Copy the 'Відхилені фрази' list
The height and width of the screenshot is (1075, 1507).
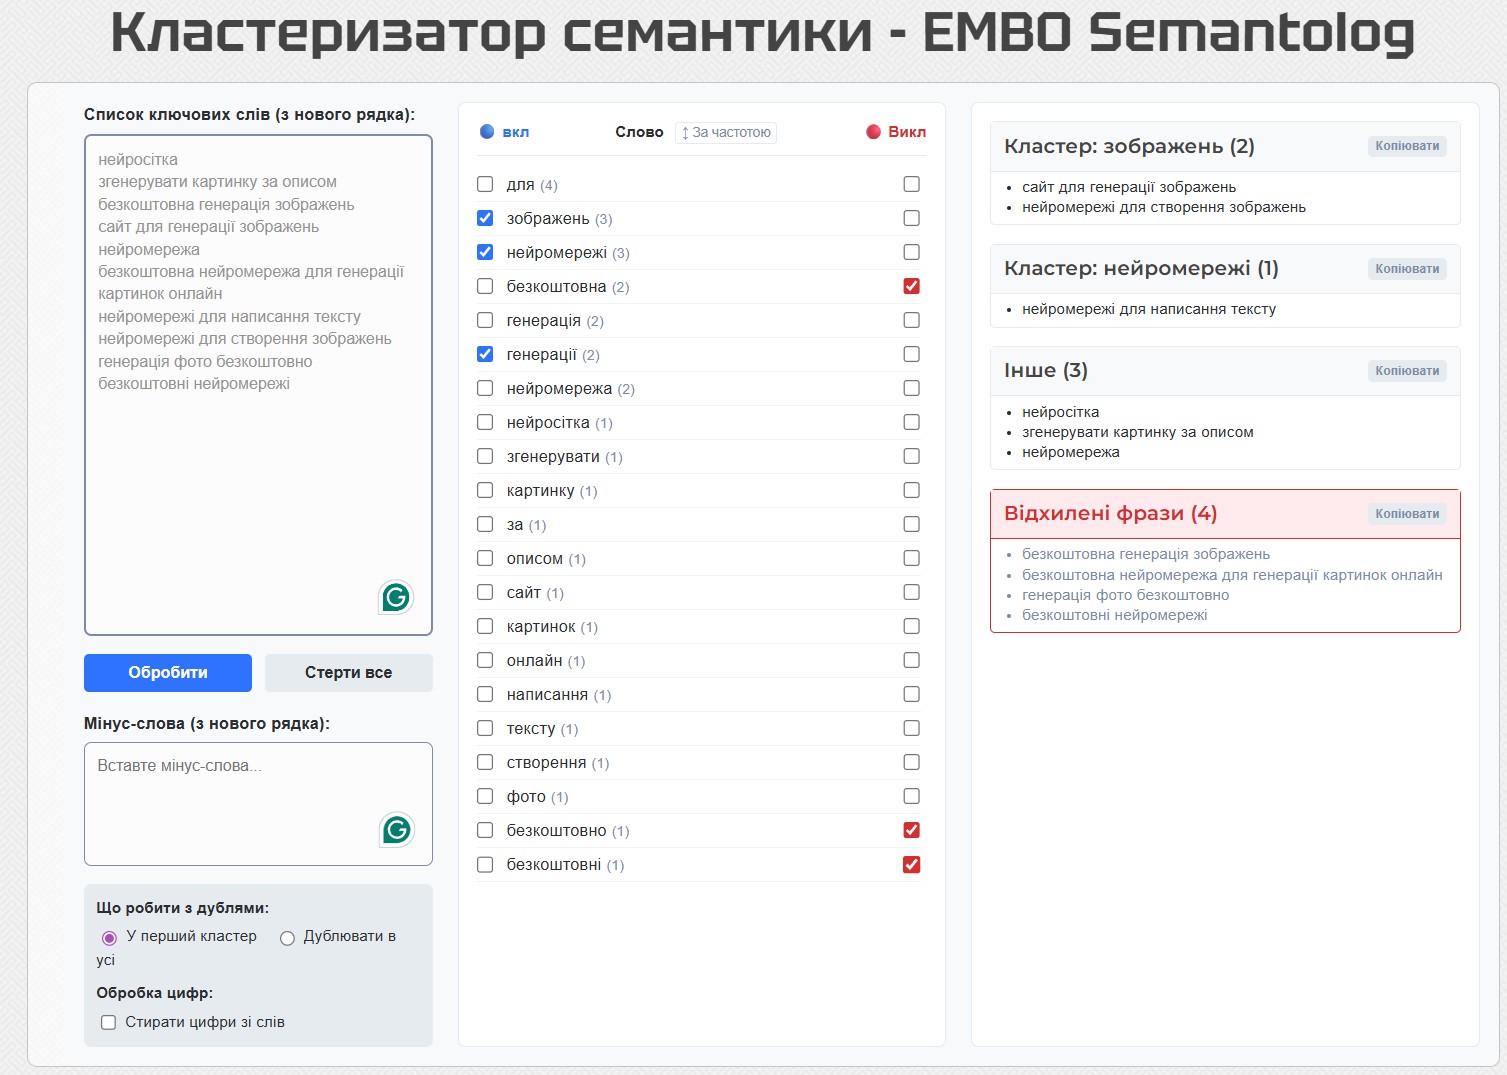click(x=1407, y=514)
